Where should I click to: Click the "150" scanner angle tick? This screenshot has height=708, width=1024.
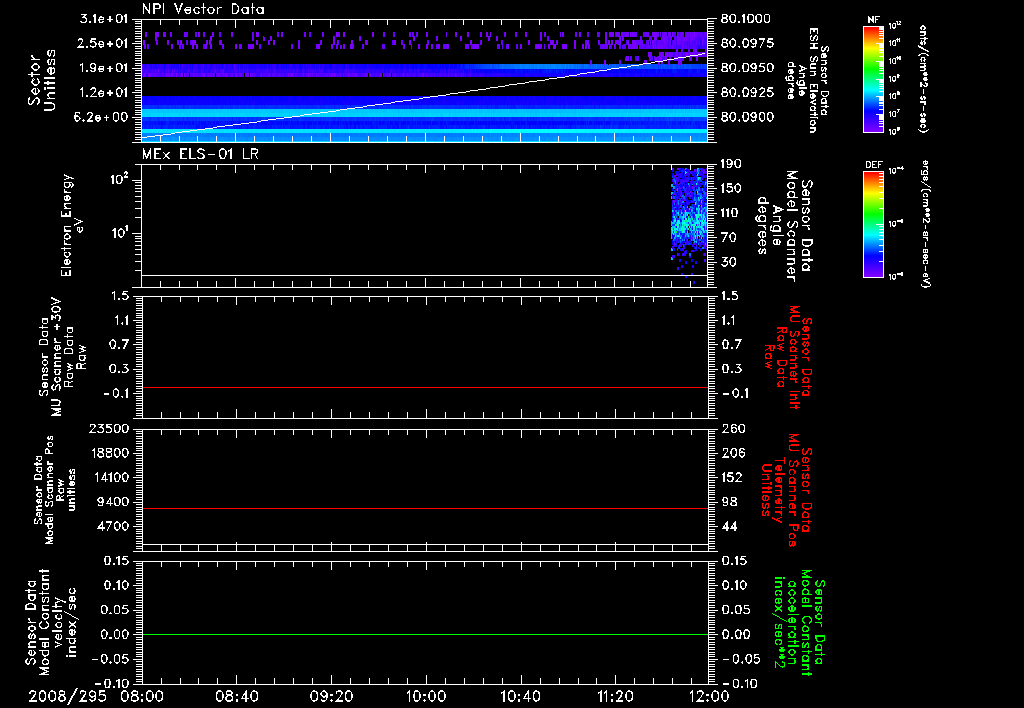tap(731, 188)
